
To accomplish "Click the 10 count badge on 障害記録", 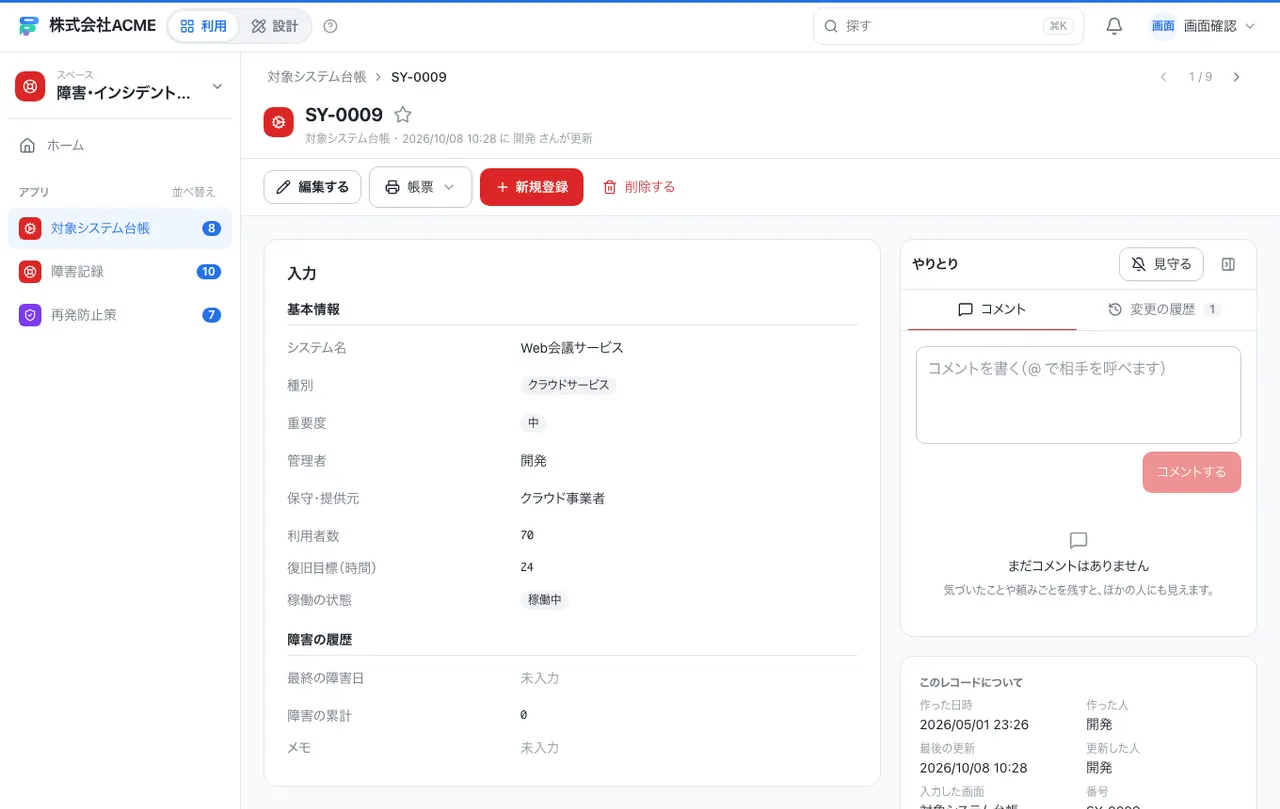I will (x=208, y=272).
